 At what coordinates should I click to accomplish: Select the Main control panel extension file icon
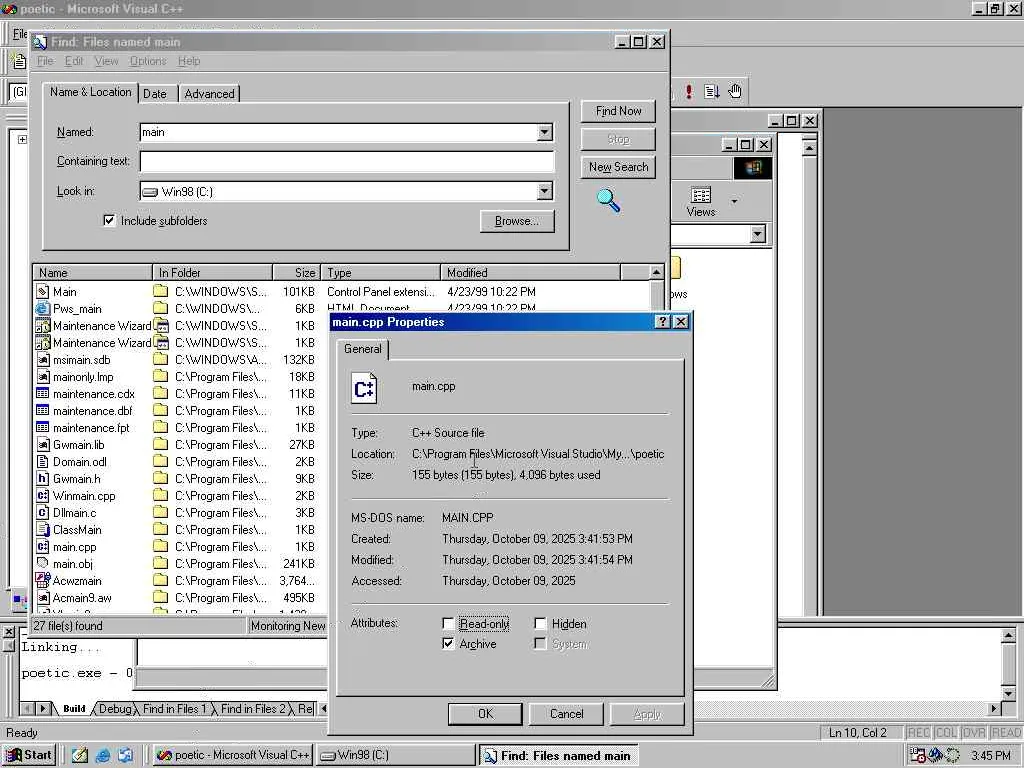pos(42,291)
